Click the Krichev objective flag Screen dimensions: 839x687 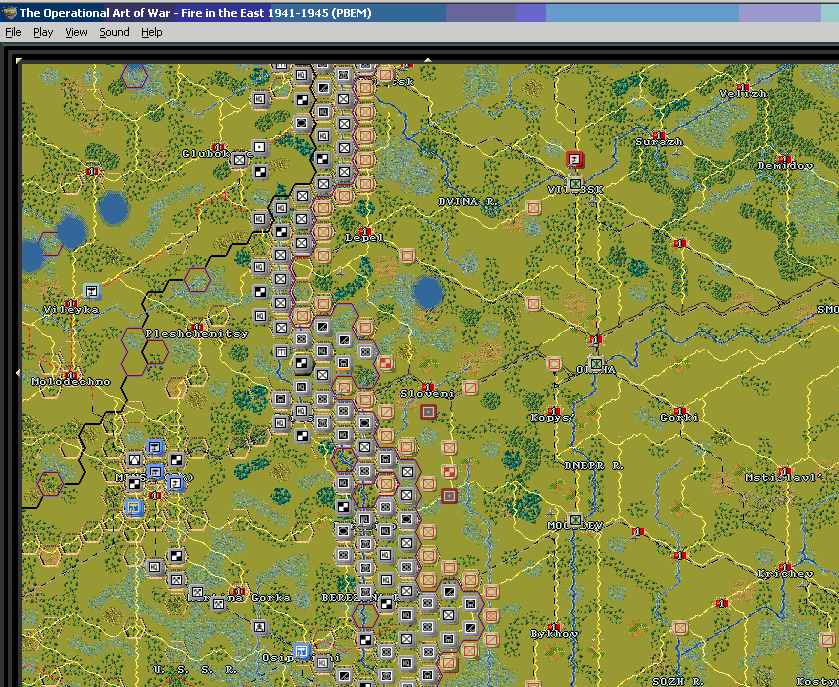tap(784, 567)
